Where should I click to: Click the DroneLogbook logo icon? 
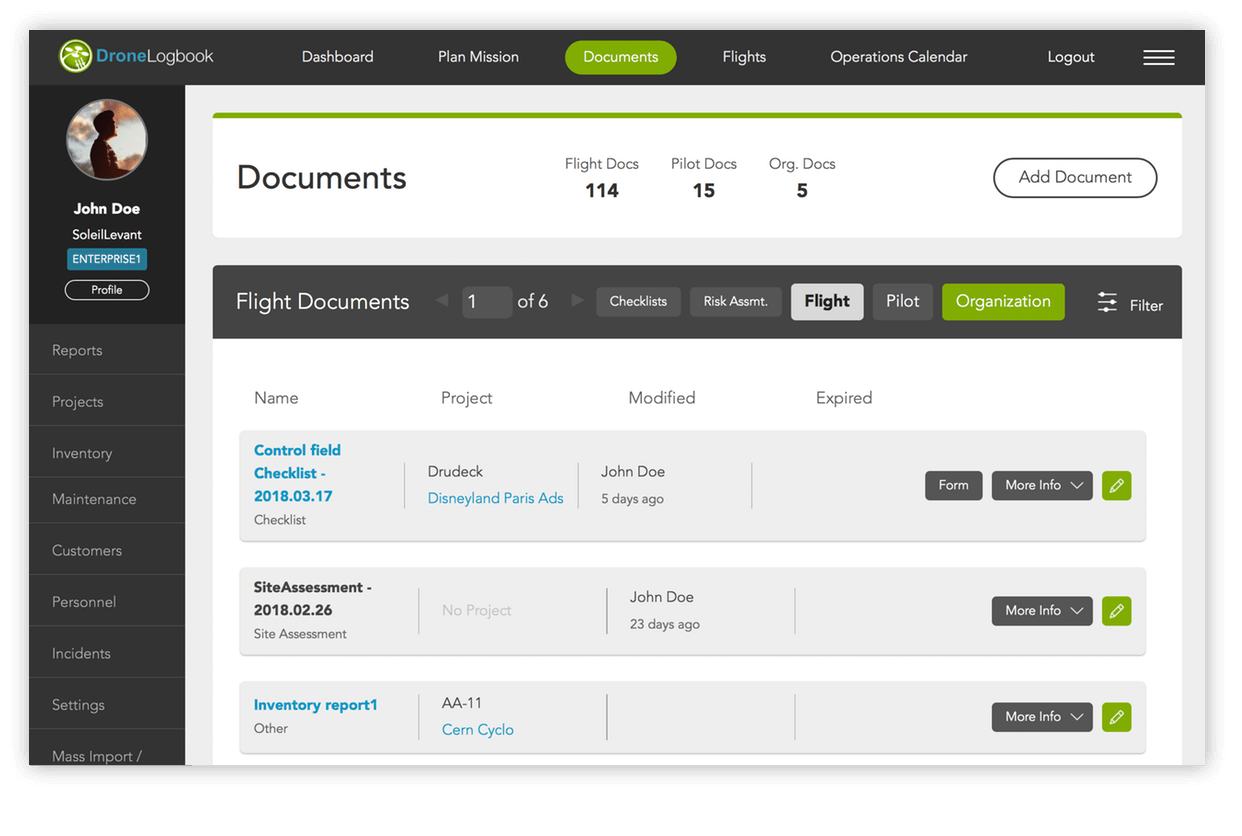[x=76, y=57]
